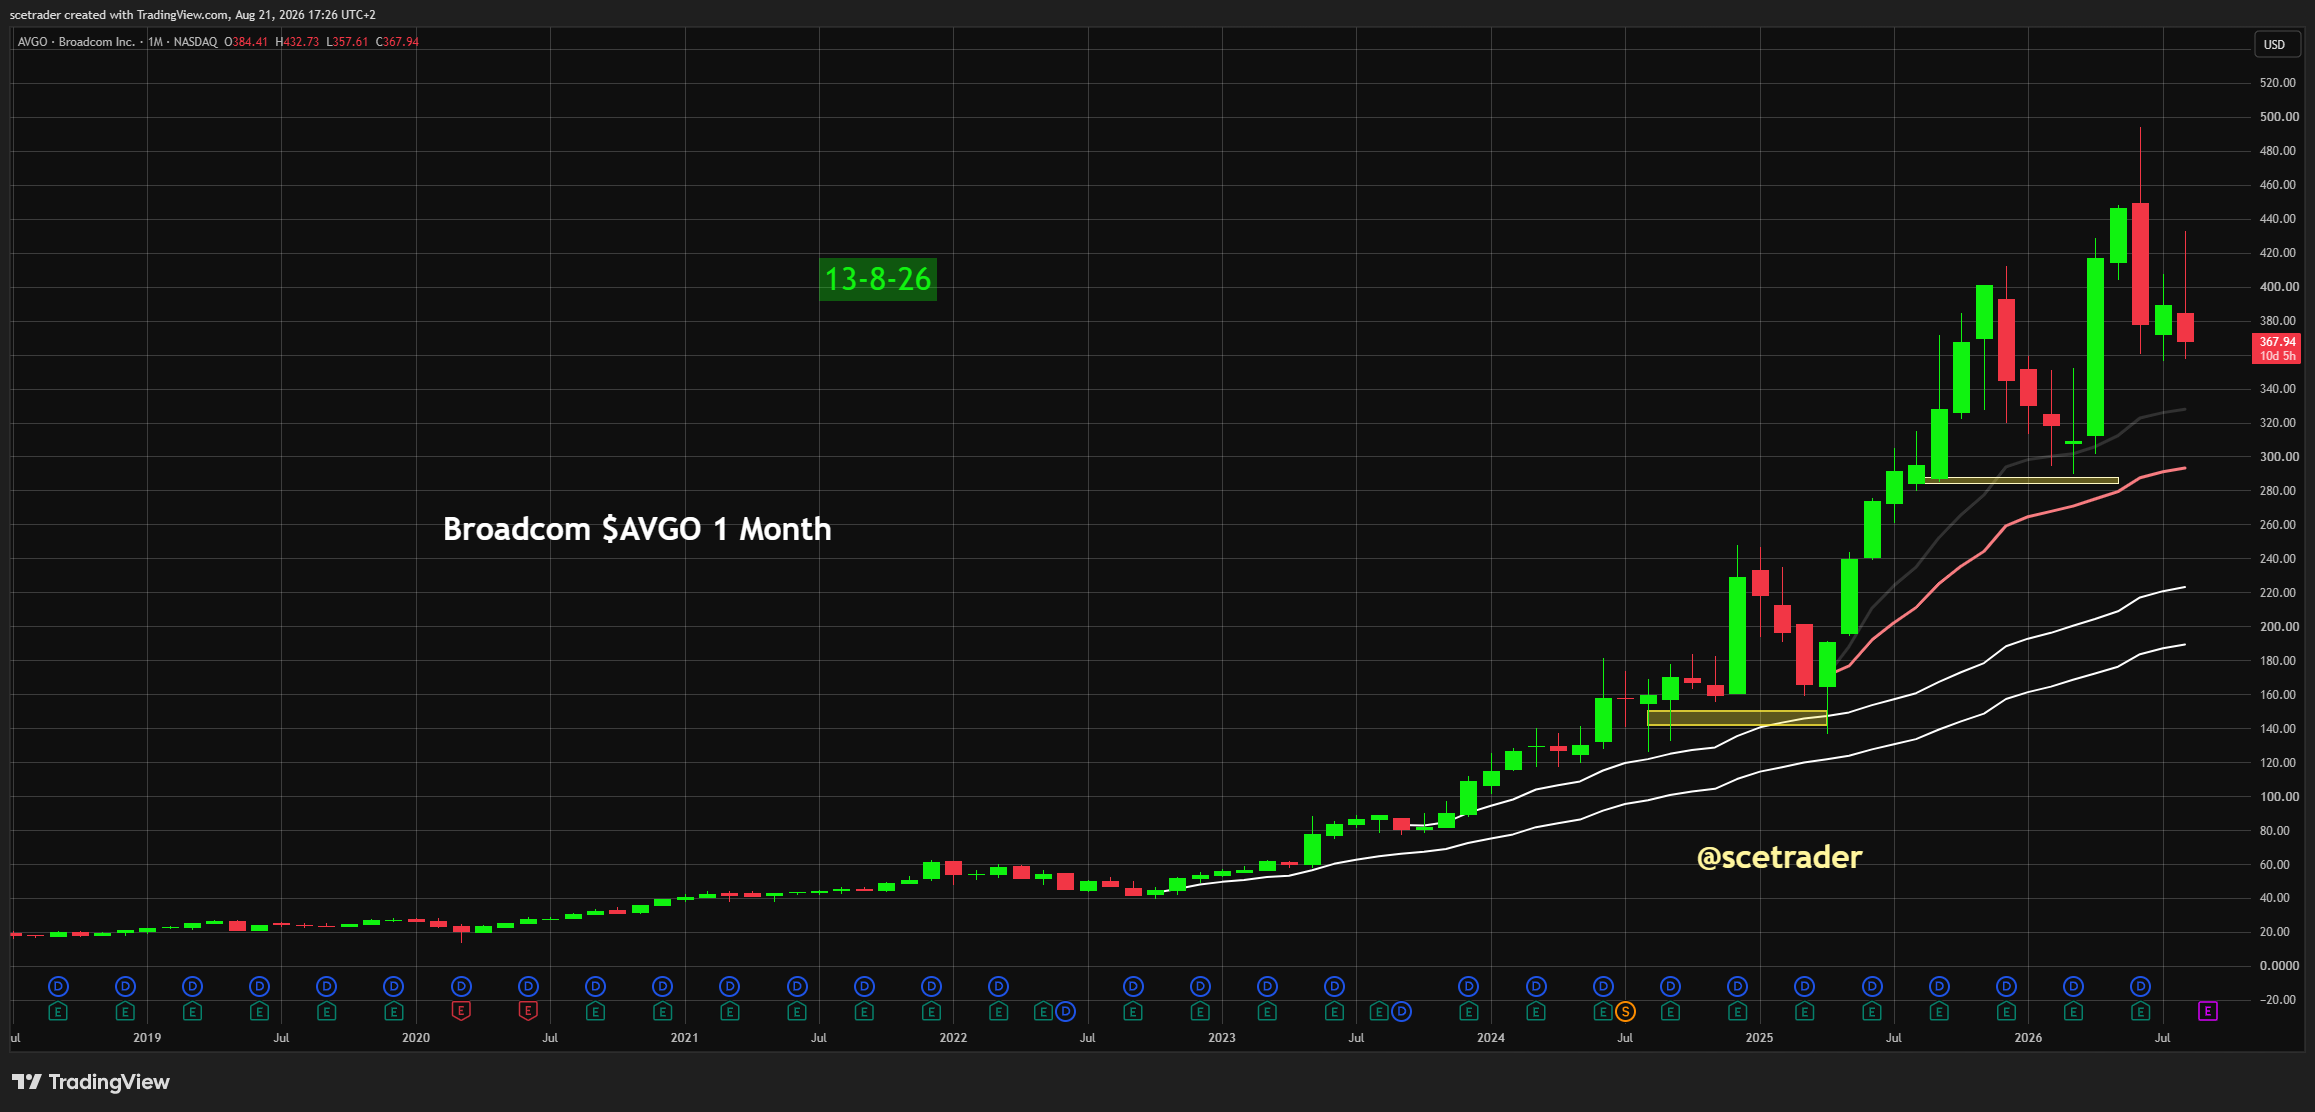Click the 300.00 price axis label
This screenshot has width=2315, height=1112.
tap(2279, 457)
